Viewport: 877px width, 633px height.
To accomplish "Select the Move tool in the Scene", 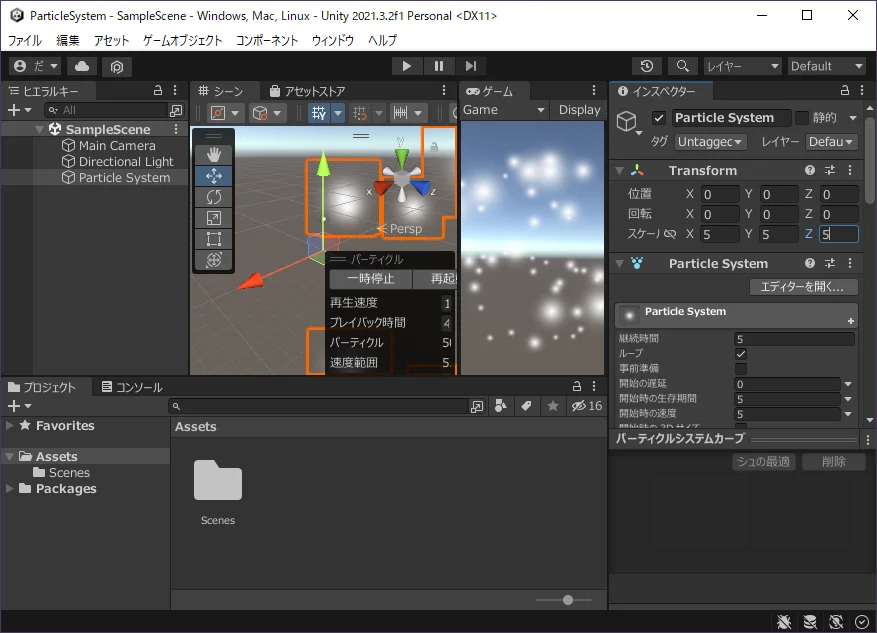I will [214, 176].
